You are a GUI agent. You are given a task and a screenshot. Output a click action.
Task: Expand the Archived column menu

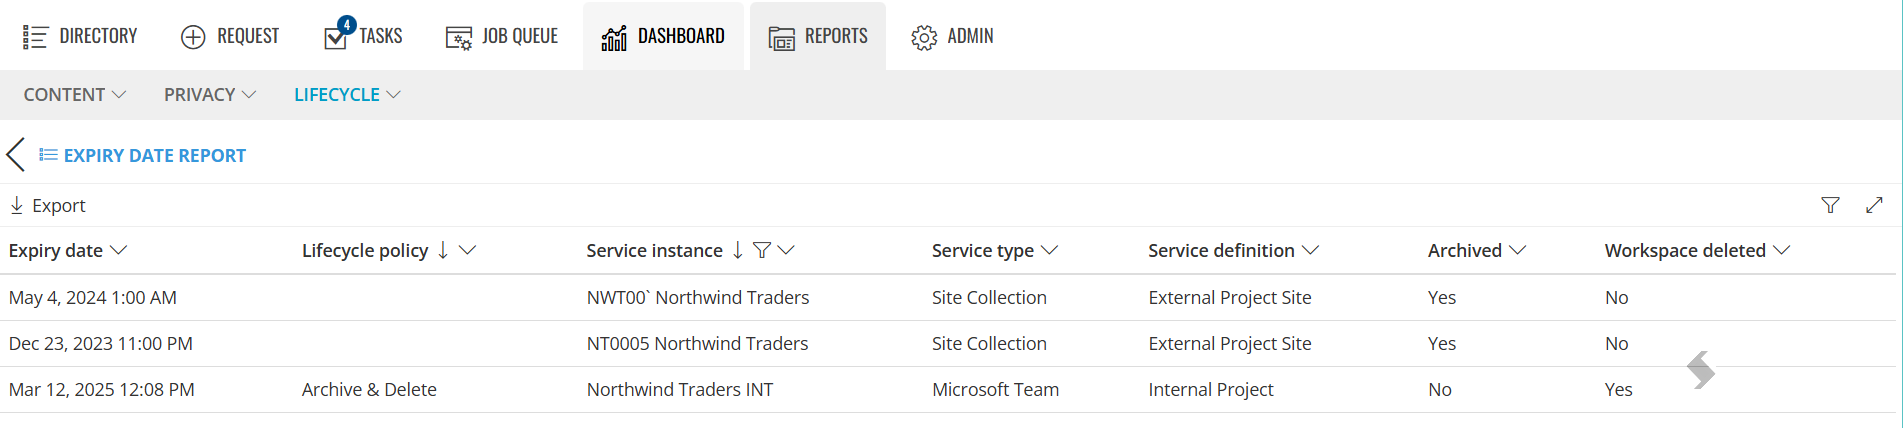pos(1517,250)
